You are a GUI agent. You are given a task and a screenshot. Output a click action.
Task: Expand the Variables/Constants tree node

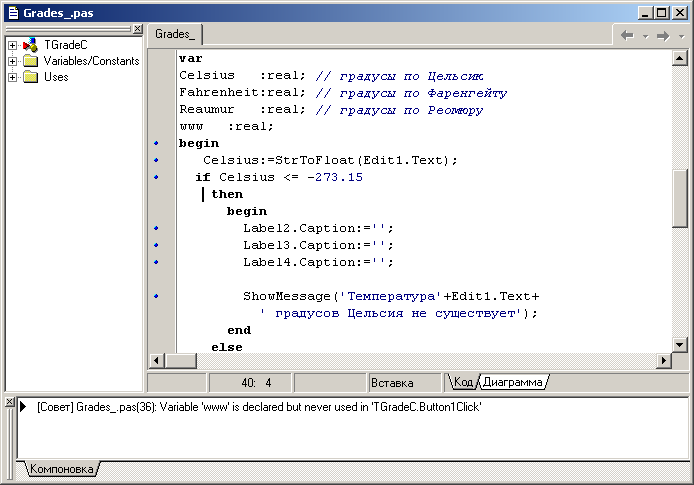click(x=12, y=61)
